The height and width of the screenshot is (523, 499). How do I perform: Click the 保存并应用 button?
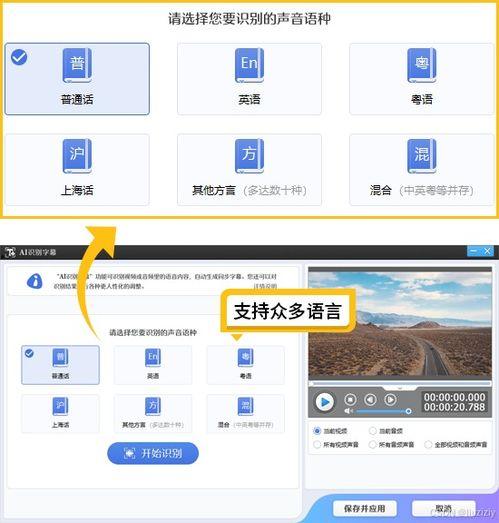[x=365, y=508]
